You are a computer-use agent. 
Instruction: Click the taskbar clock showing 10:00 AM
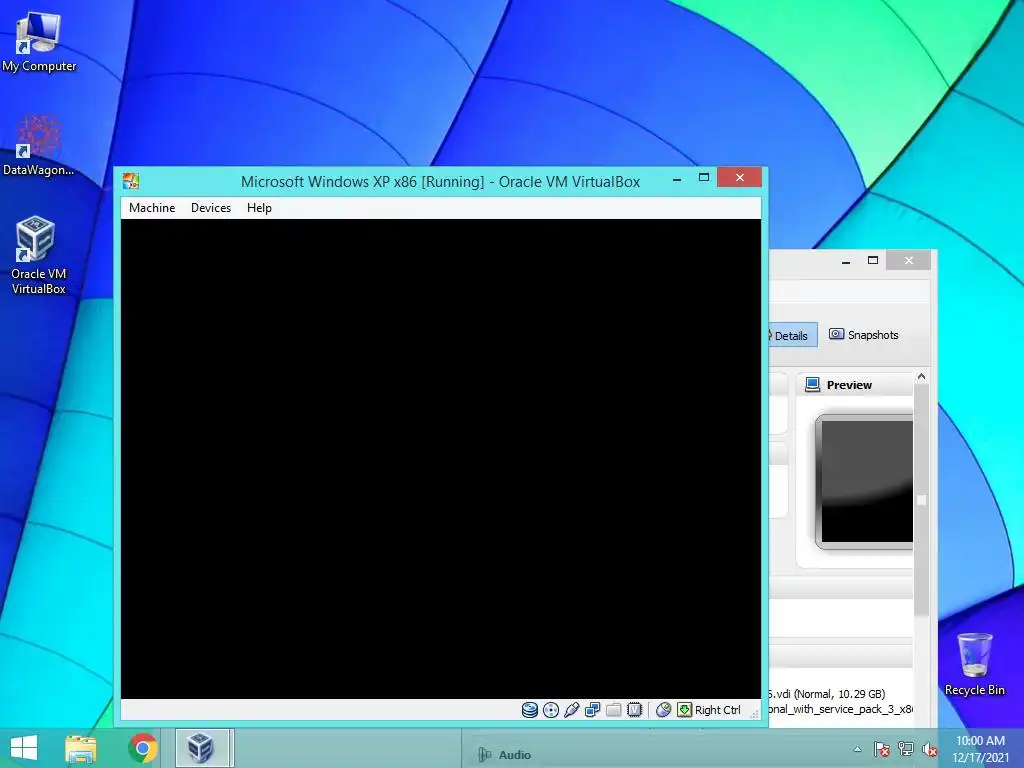click(980, 749)
